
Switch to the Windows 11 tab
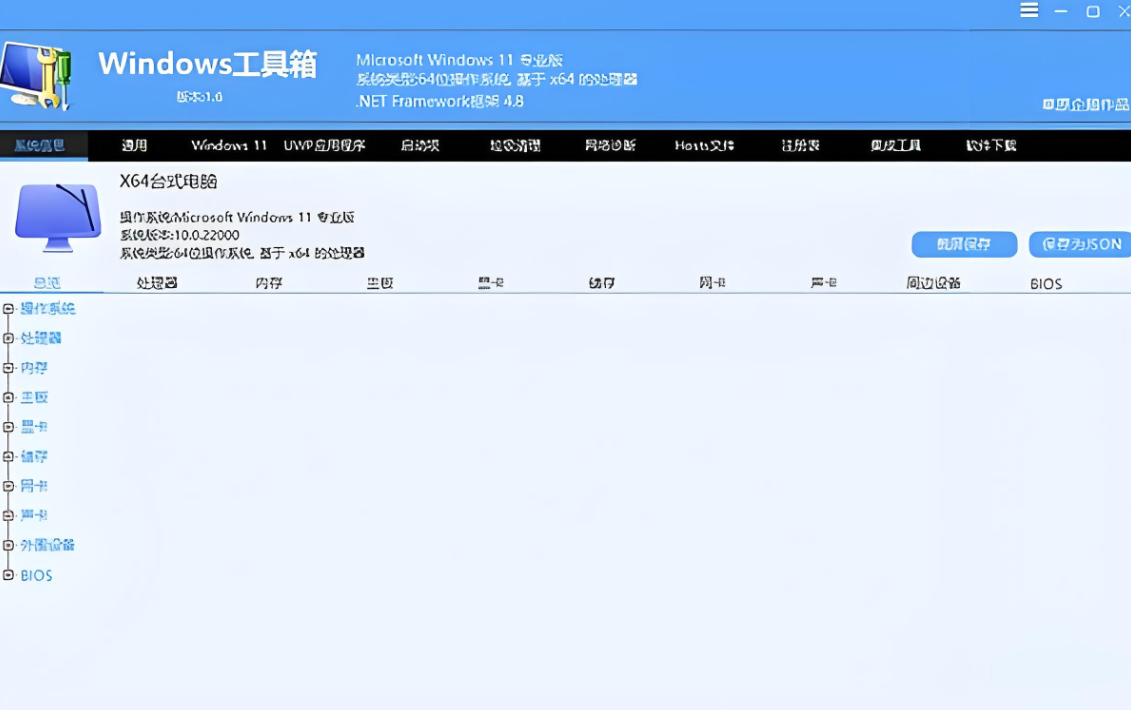(x=228, y=145)
